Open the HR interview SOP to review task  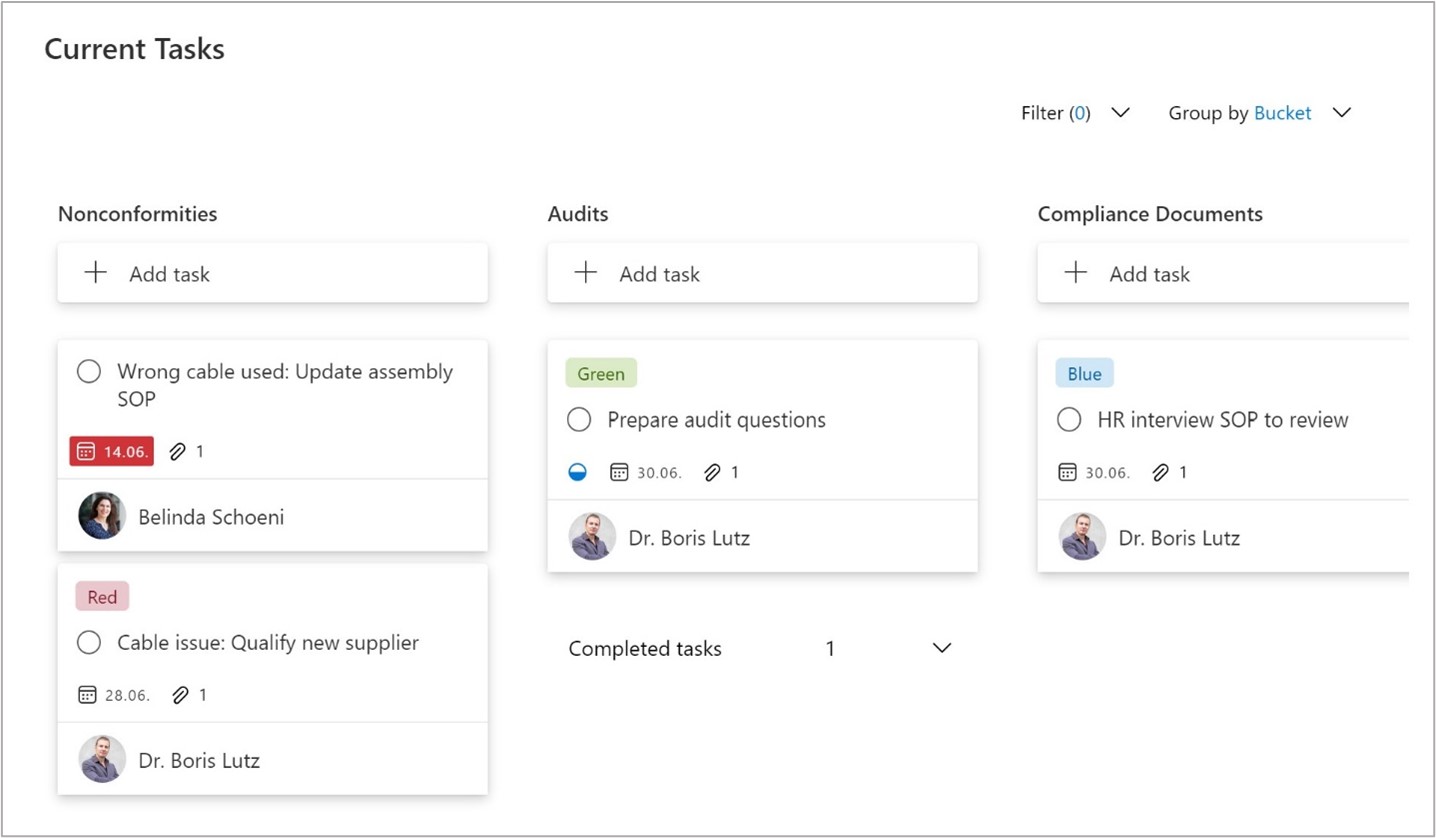point(1223,420)
